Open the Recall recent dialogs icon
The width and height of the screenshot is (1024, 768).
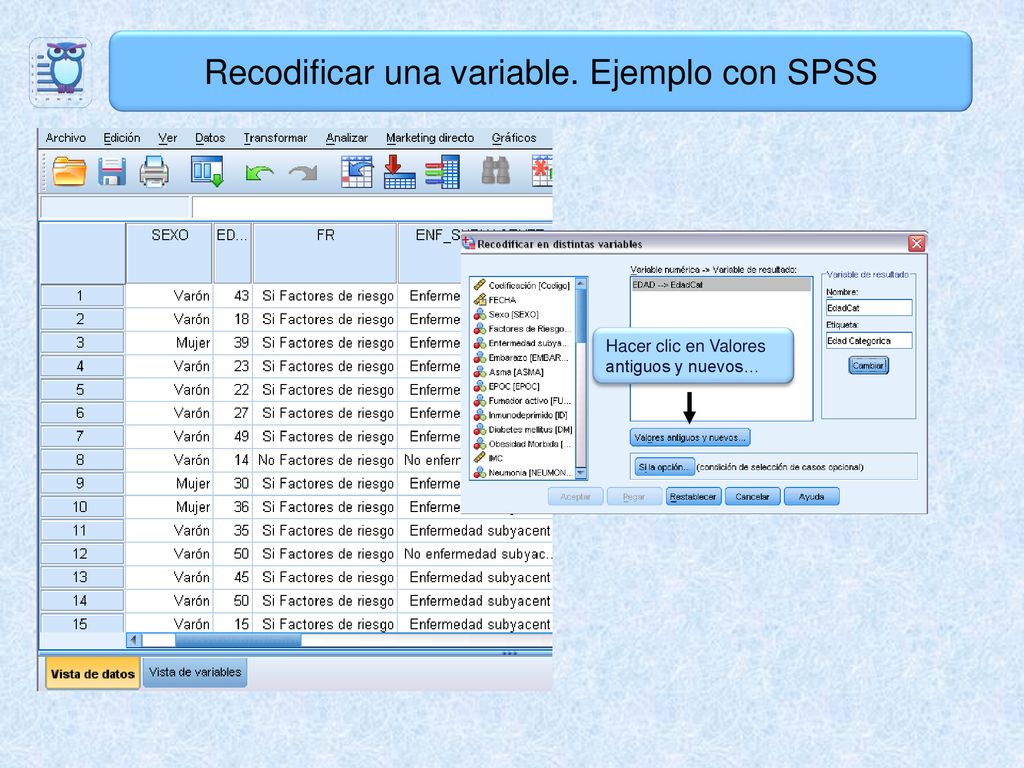[208, 172]
